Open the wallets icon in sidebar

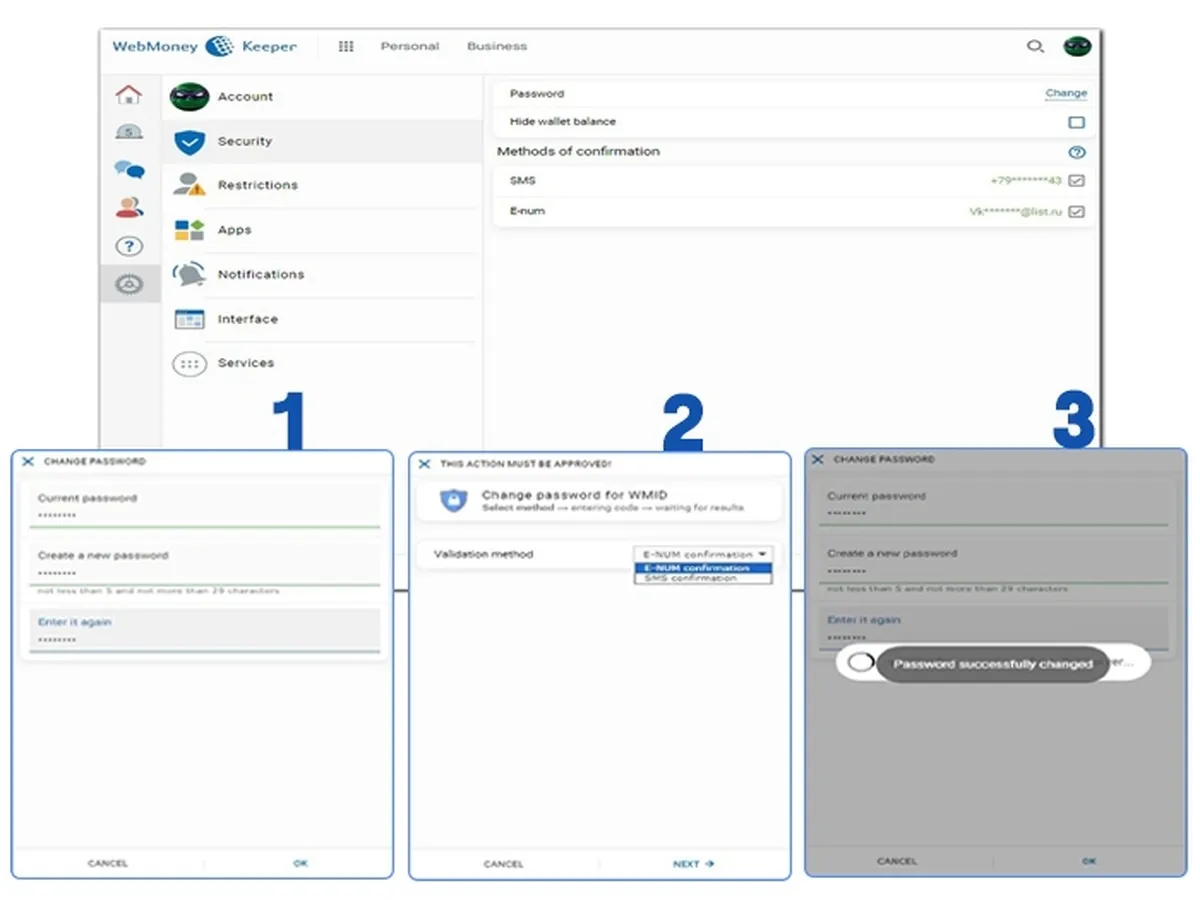129,131
